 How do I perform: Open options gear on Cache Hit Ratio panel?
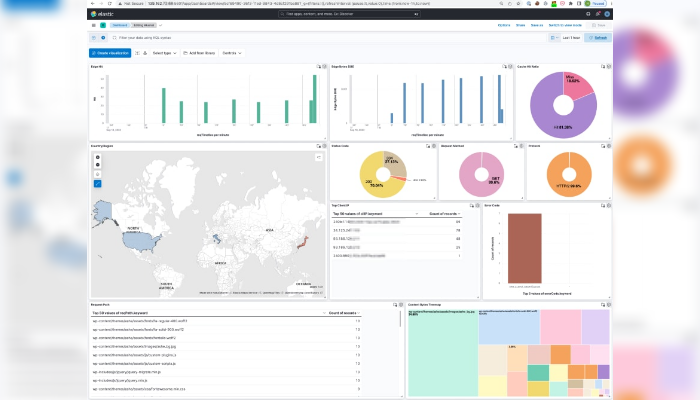[605, 66]
